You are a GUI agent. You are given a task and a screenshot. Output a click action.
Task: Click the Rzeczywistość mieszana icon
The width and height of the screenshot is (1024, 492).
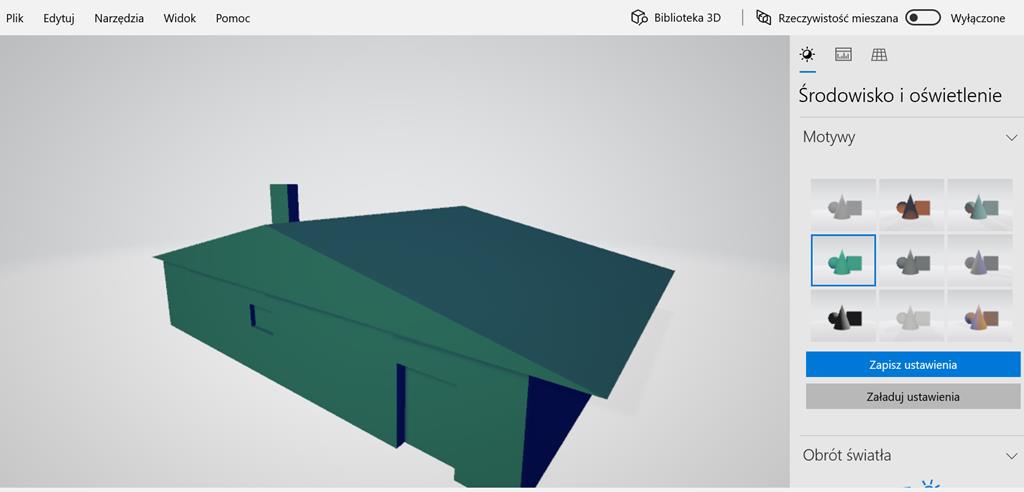click(764, 18)
